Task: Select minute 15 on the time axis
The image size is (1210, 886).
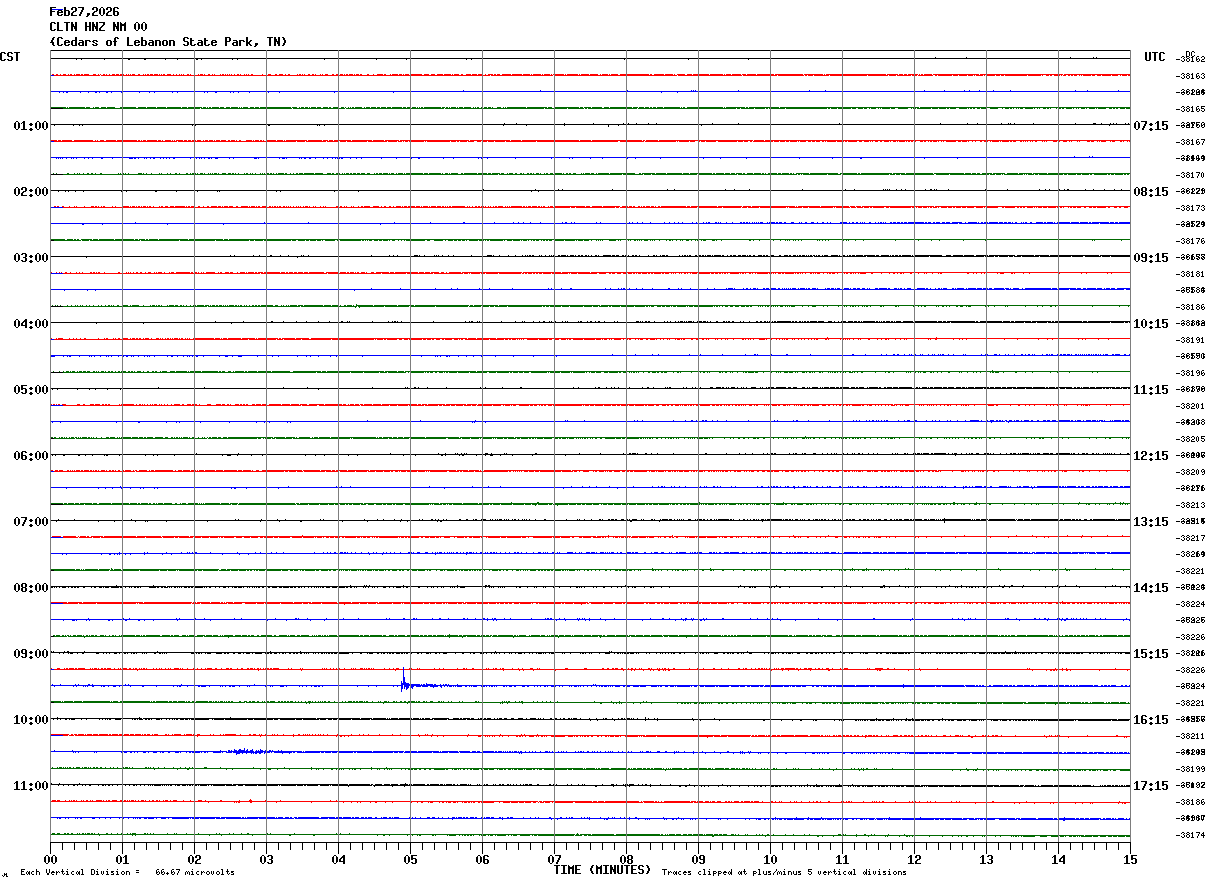Action: tap(1130, 860)
